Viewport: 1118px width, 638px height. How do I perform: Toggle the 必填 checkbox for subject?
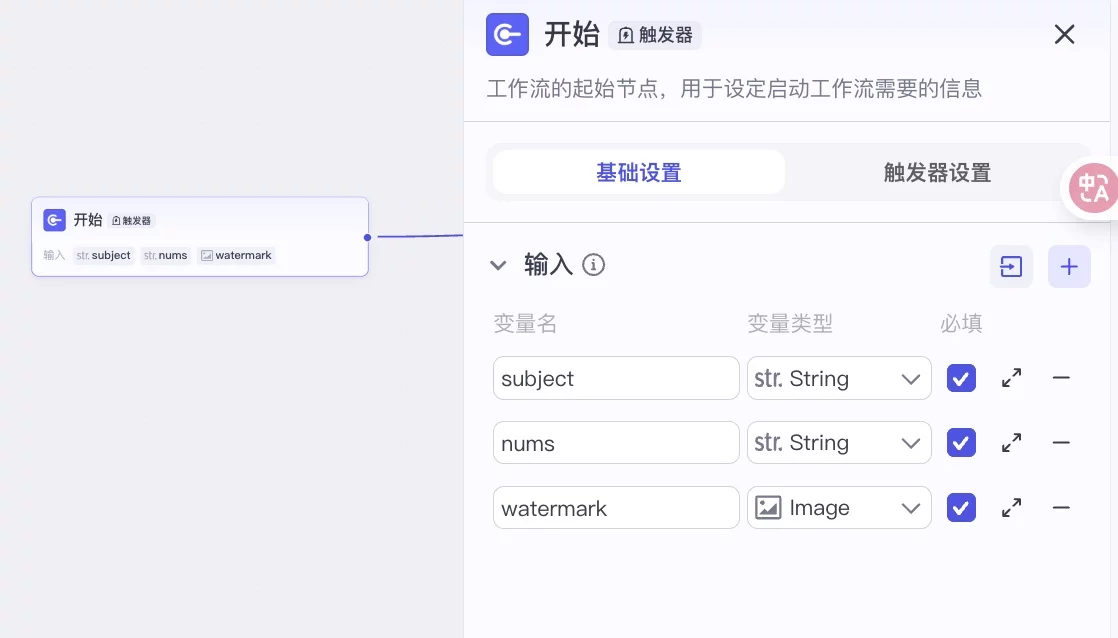click(x=961, y=378)
